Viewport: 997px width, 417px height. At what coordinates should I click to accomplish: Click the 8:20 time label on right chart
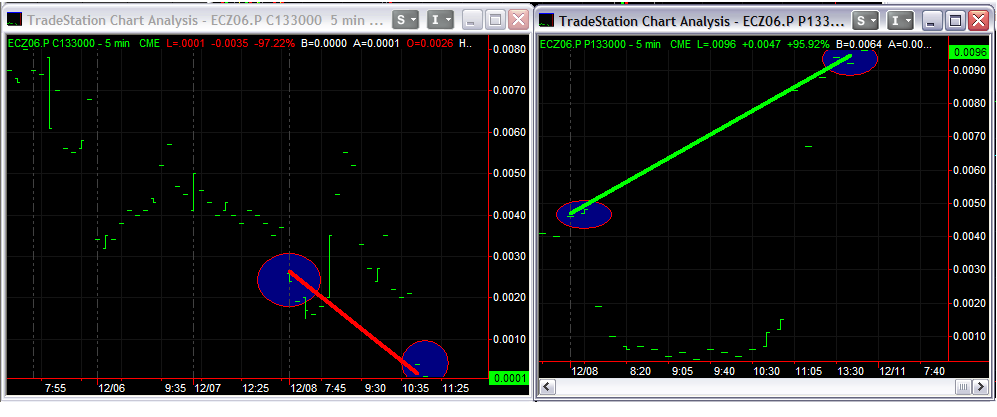640,371
